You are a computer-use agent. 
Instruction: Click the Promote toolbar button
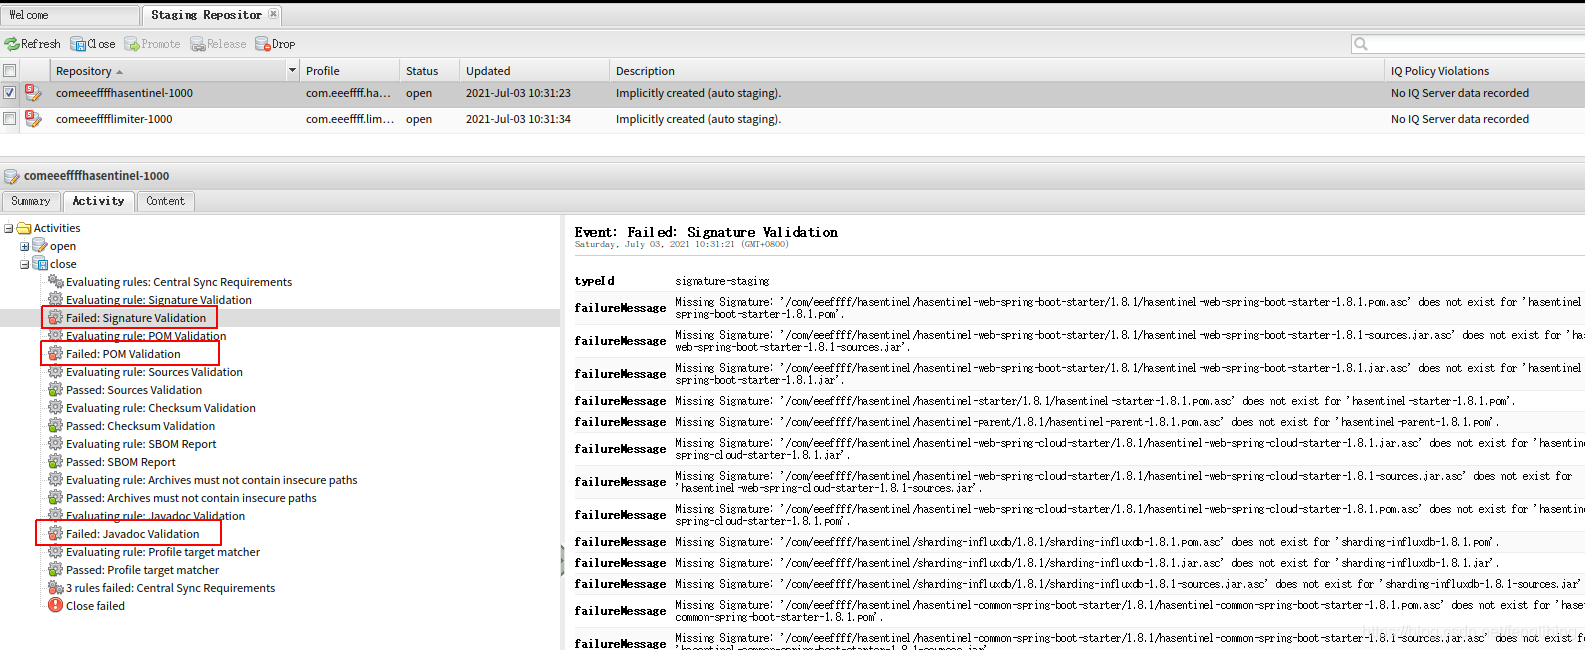tap(152, 44)
